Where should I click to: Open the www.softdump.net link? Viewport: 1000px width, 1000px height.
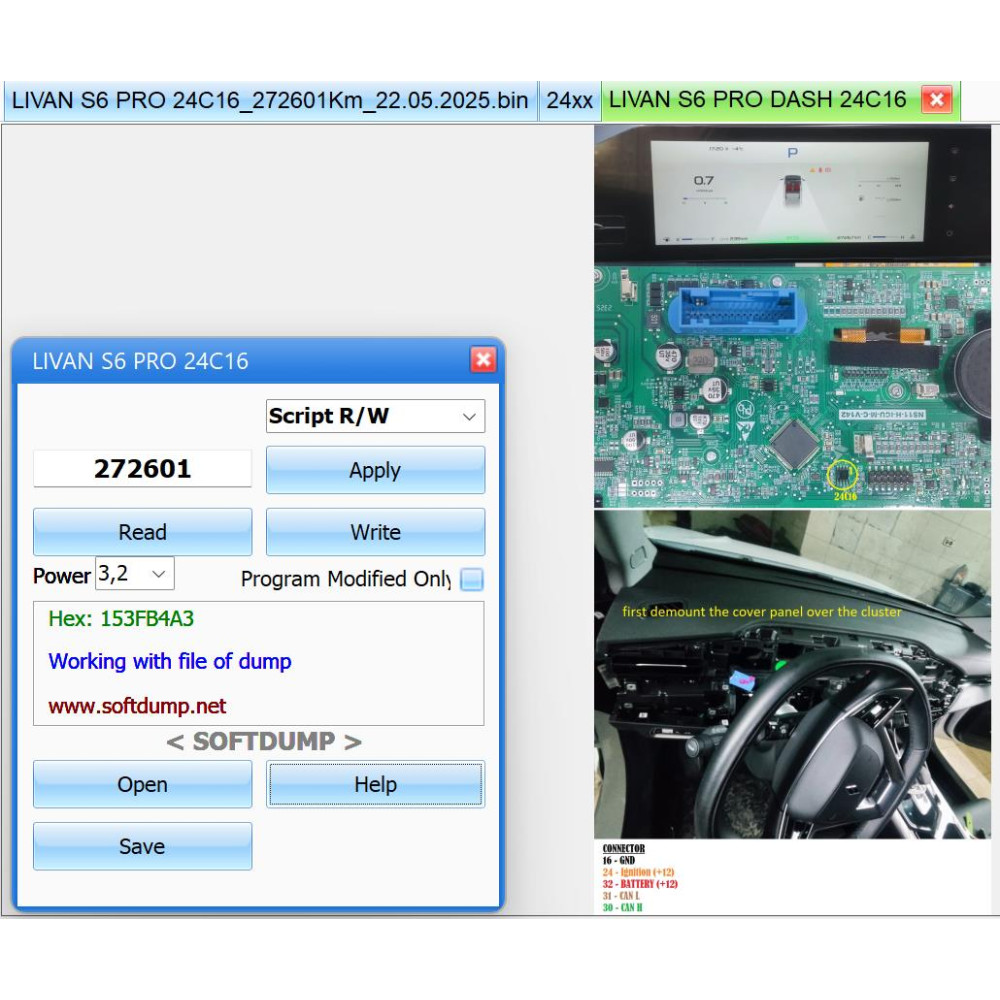pyautogui.click(x=137, y=706)
